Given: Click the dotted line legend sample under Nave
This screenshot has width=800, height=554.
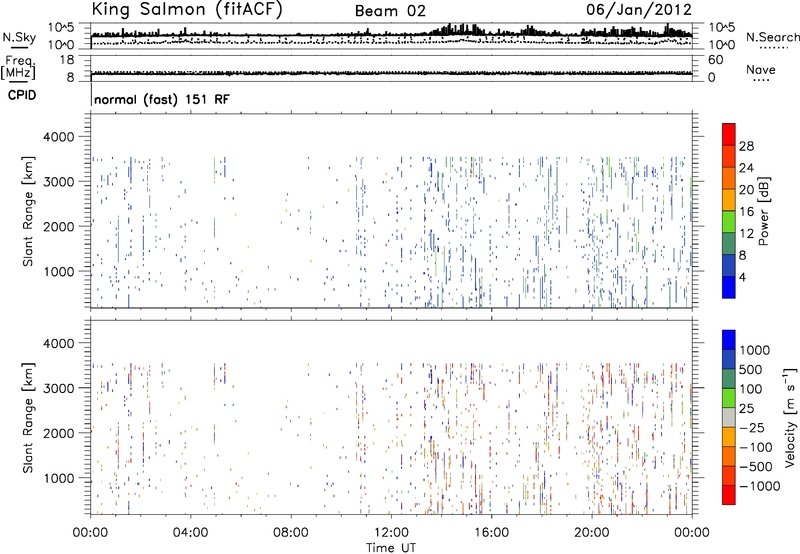Looking at the screenshot, I should pos(761,81).
